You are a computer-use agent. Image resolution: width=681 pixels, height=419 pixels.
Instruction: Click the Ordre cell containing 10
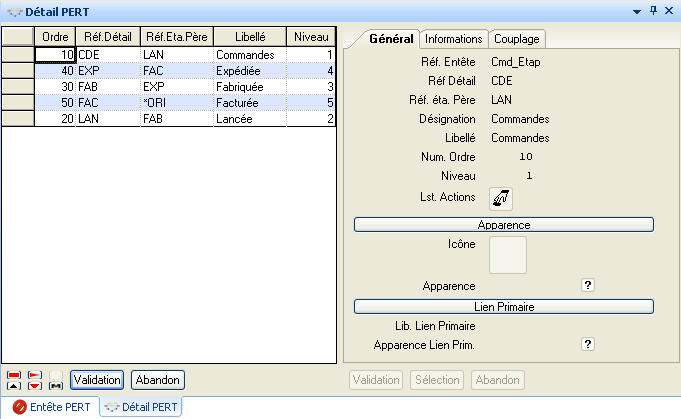[x=55, y=55]
